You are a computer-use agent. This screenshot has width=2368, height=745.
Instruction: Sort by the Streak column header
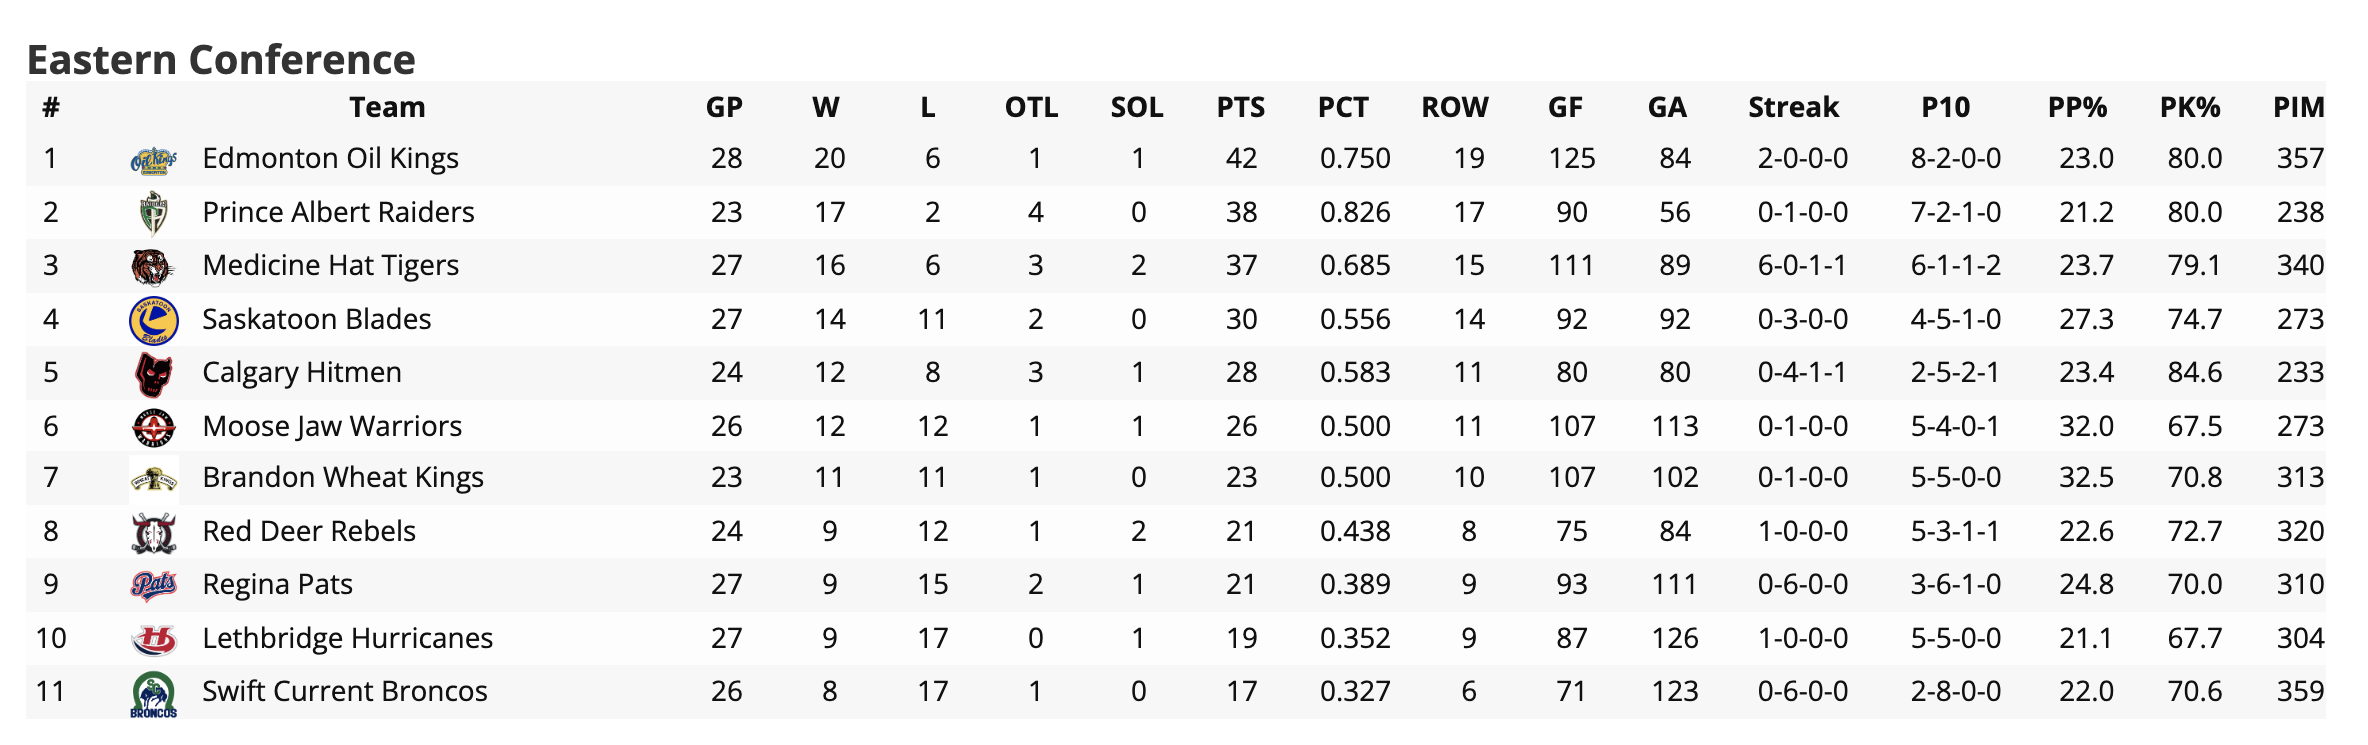click(x=1793, y=107)
